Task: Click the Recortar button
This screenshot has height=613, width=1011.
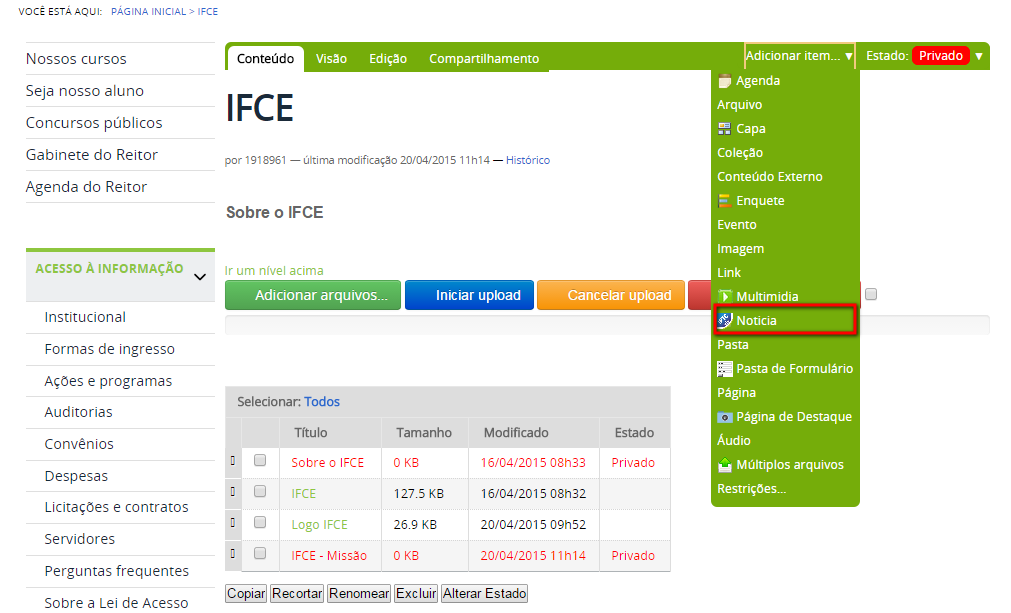Action: coord(297,594)
